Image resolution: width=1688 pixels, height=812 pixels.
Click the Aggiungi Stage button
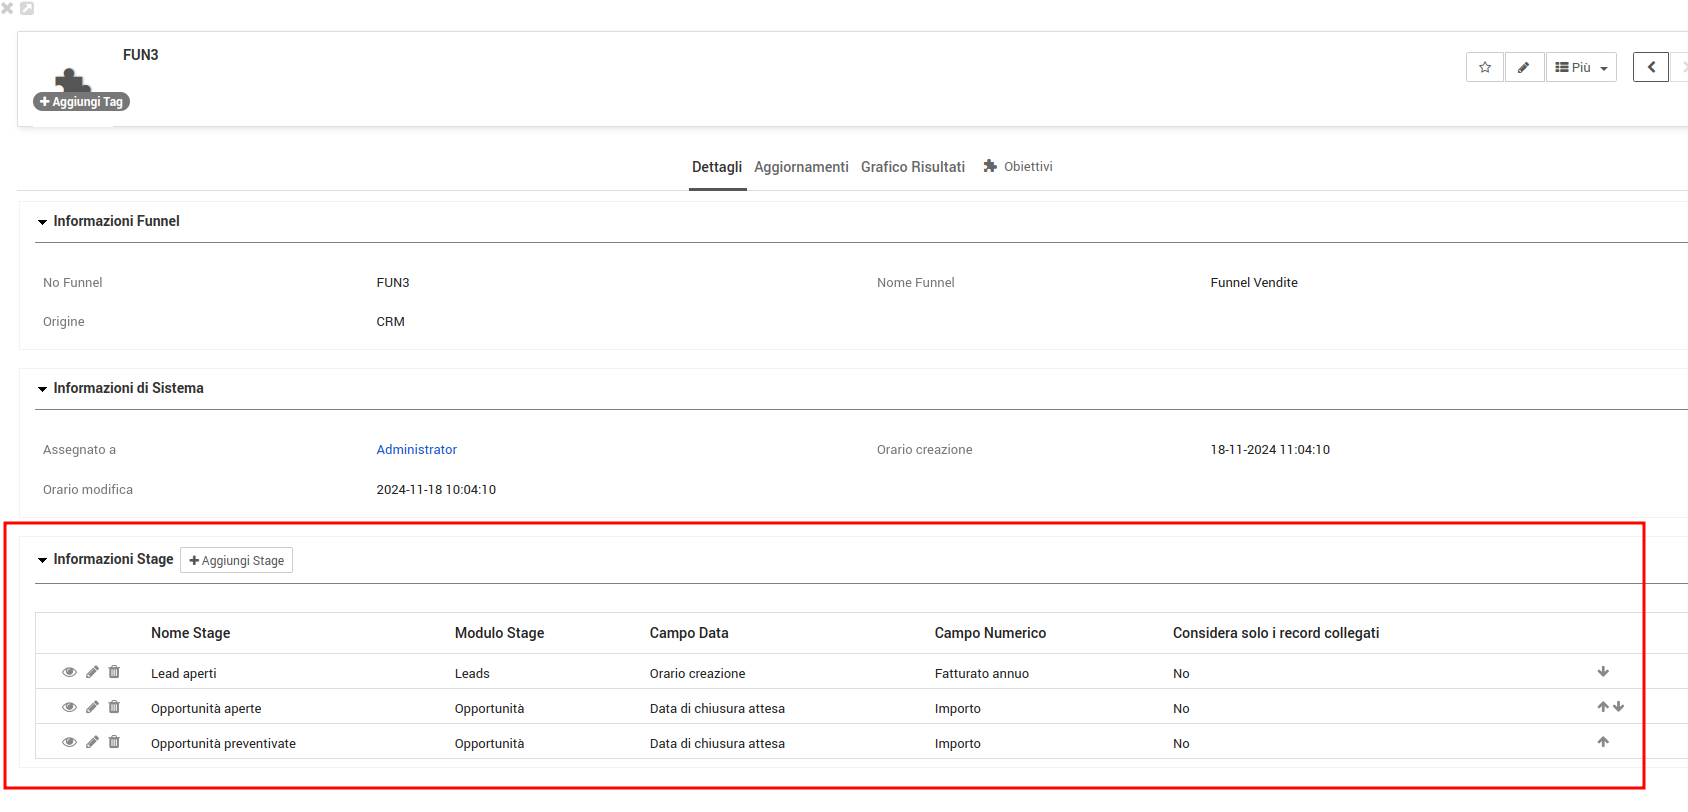point(236,560)
